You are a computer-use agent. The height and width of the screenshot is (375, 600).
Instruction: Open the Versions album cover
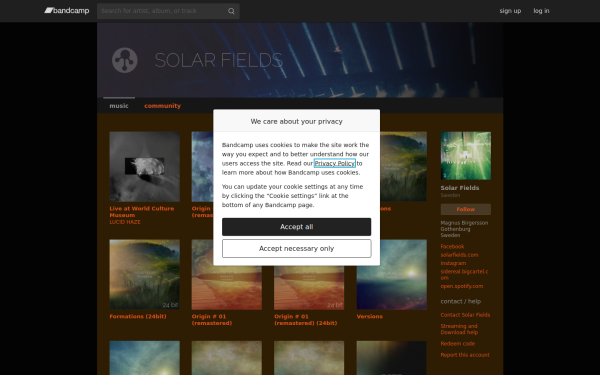(x=391, y=274)
